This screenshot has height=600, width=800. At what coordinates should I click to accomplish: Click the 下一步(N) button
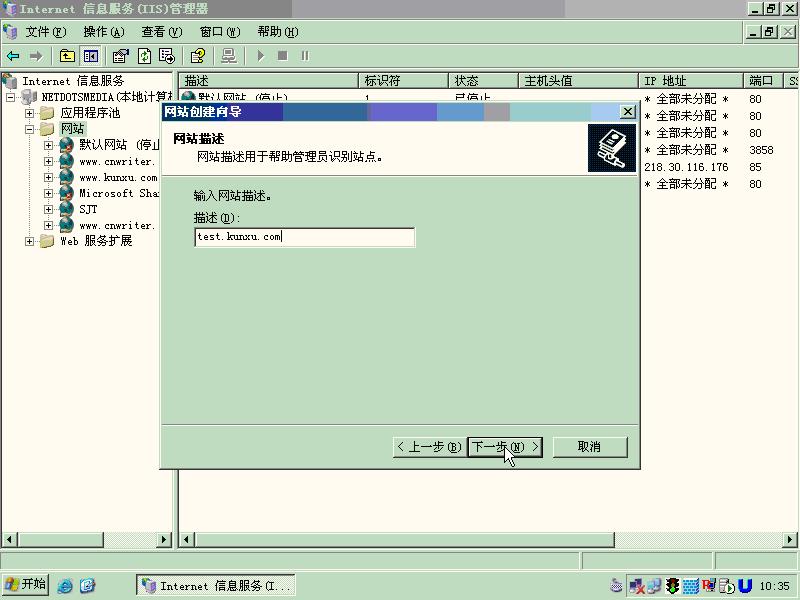point(505,447)
